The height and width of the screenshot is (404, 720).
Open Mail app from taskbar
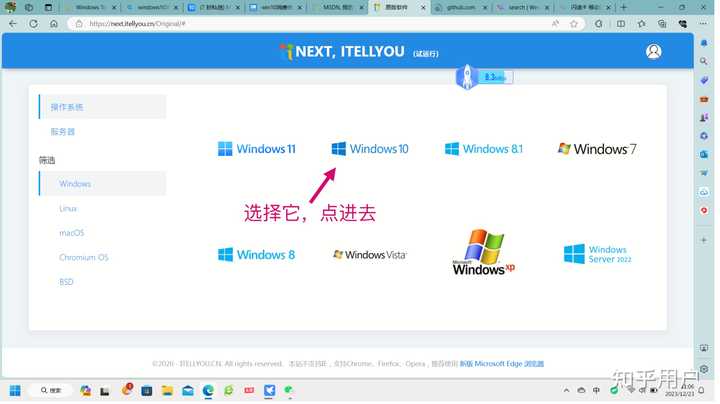(x=188, y=391)
